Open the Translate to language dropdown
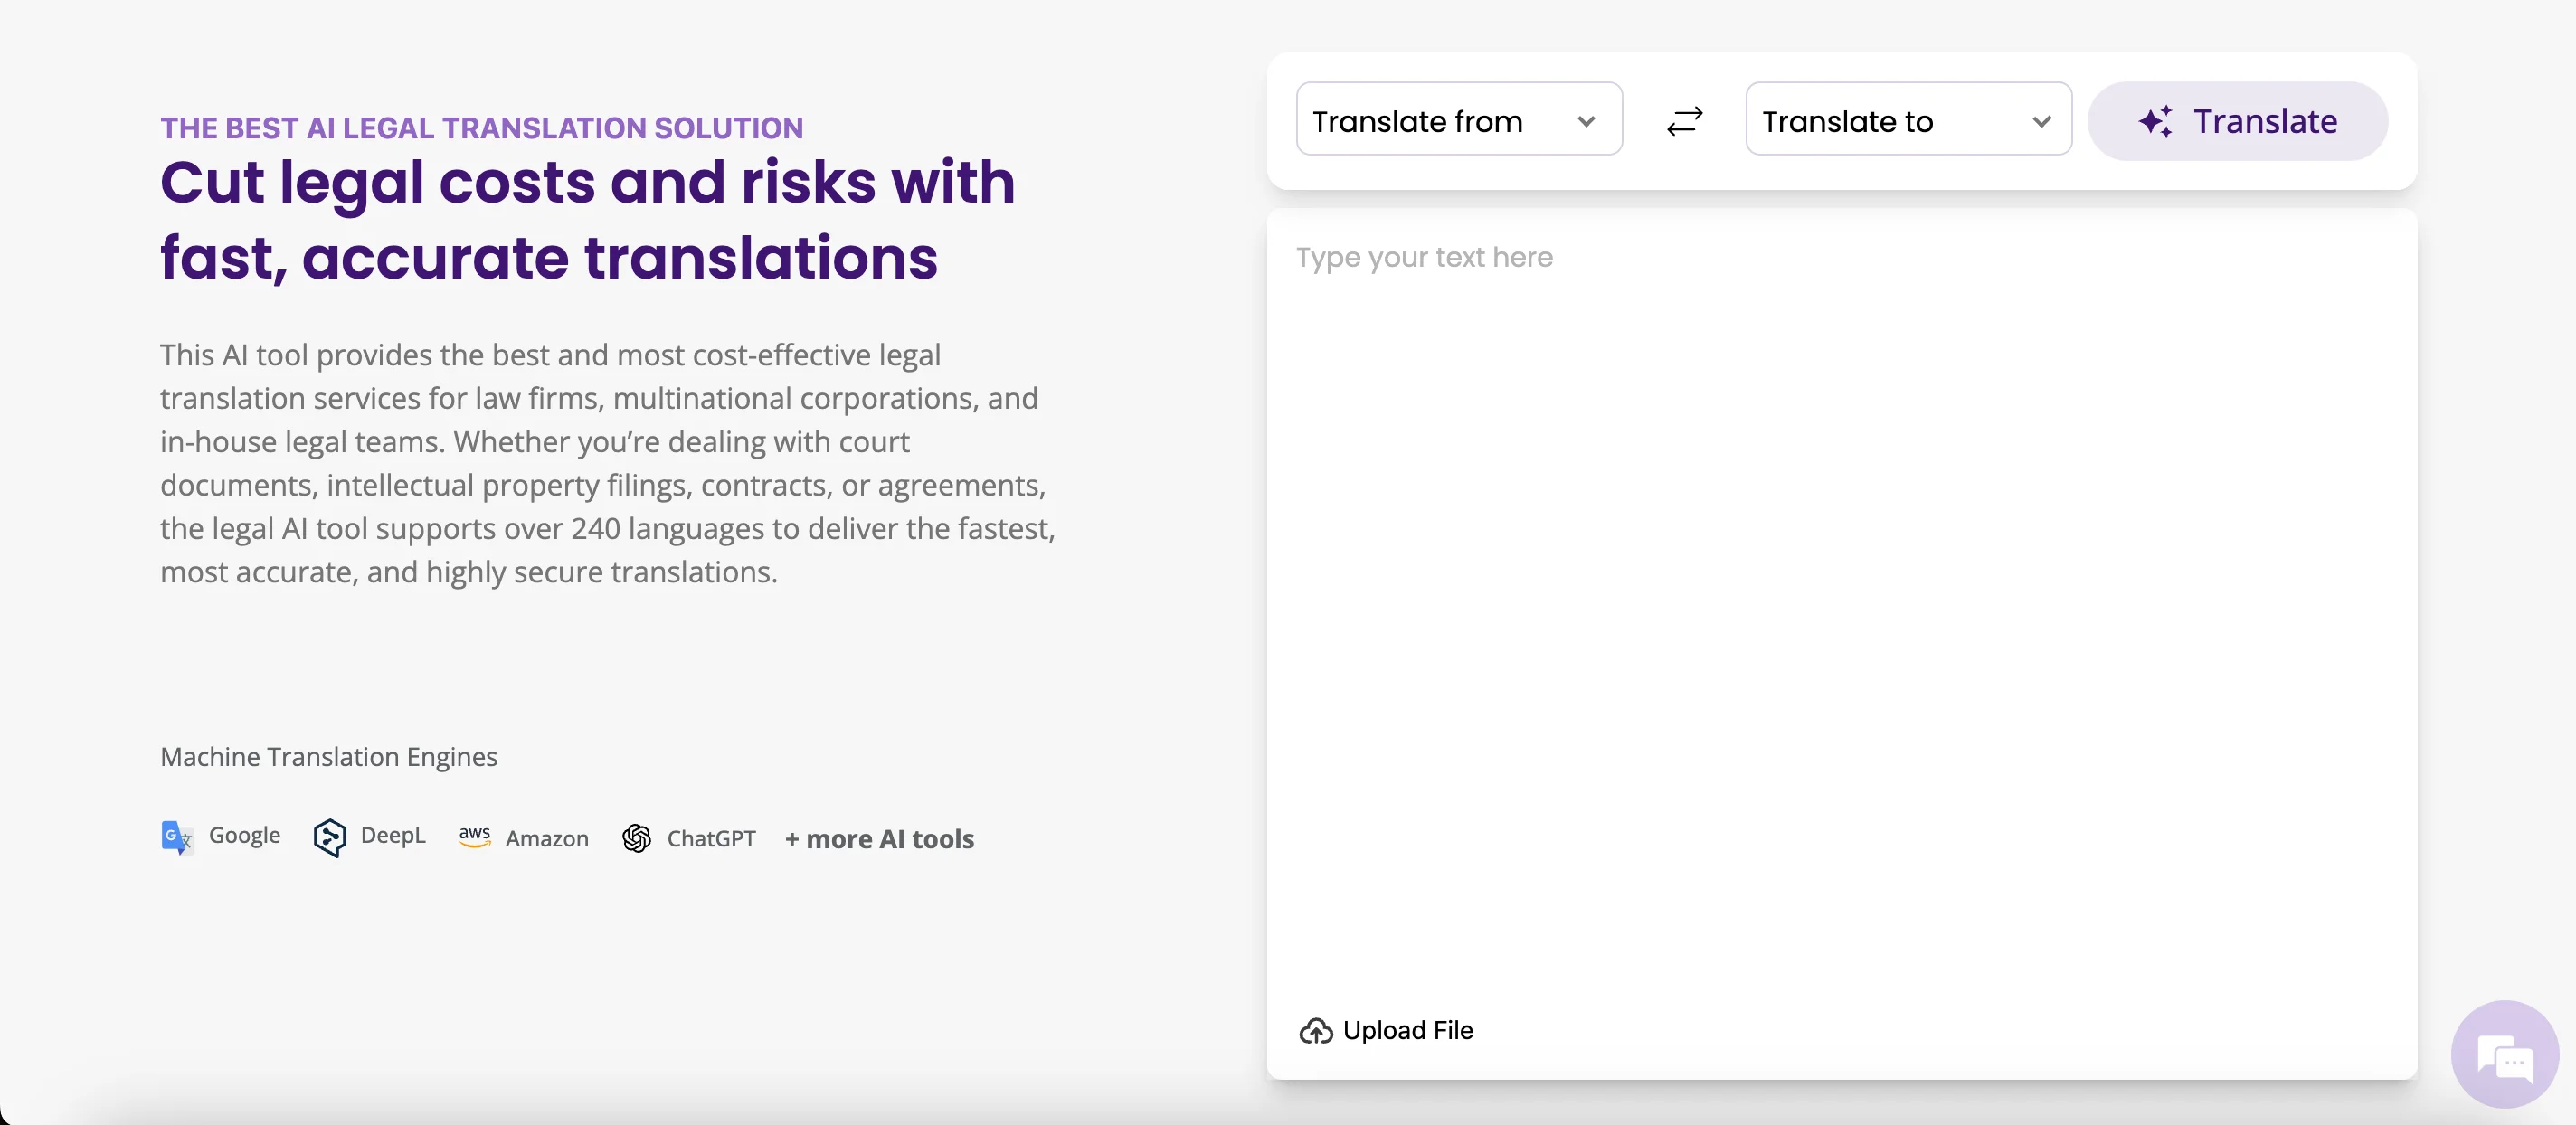2576x1125 pixels. pyautogui.click(x=1908, y=120)
